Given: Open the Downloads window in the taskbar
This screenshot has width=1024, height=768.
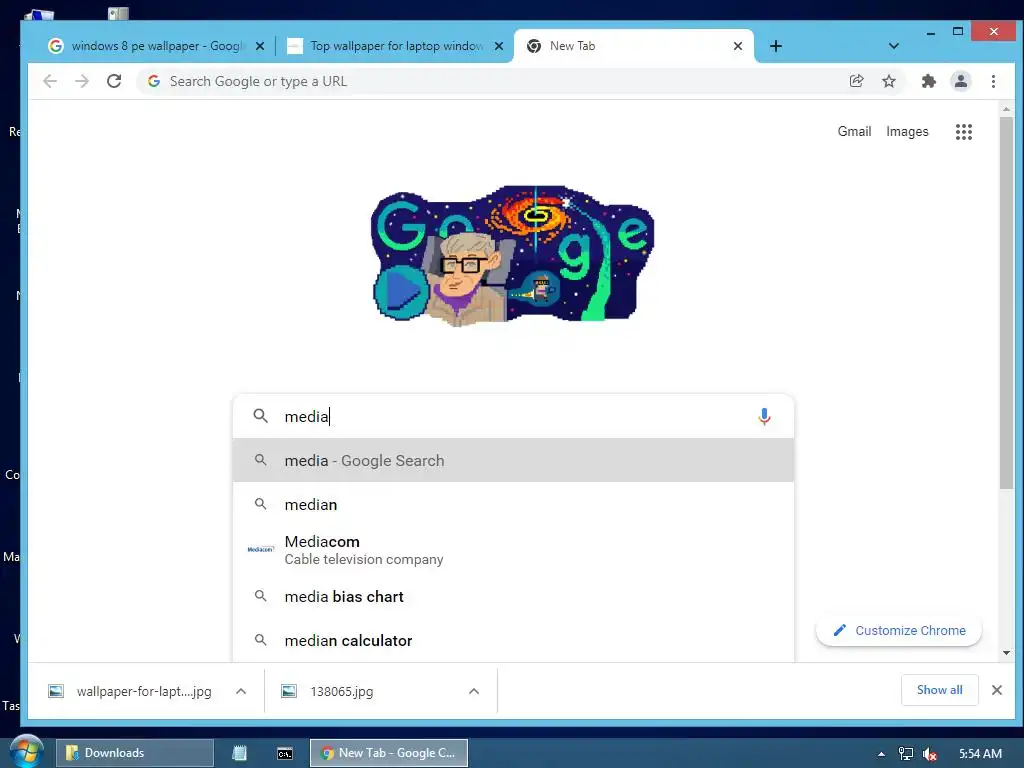Looking at the screenshot, I should [x=135, y=753].
